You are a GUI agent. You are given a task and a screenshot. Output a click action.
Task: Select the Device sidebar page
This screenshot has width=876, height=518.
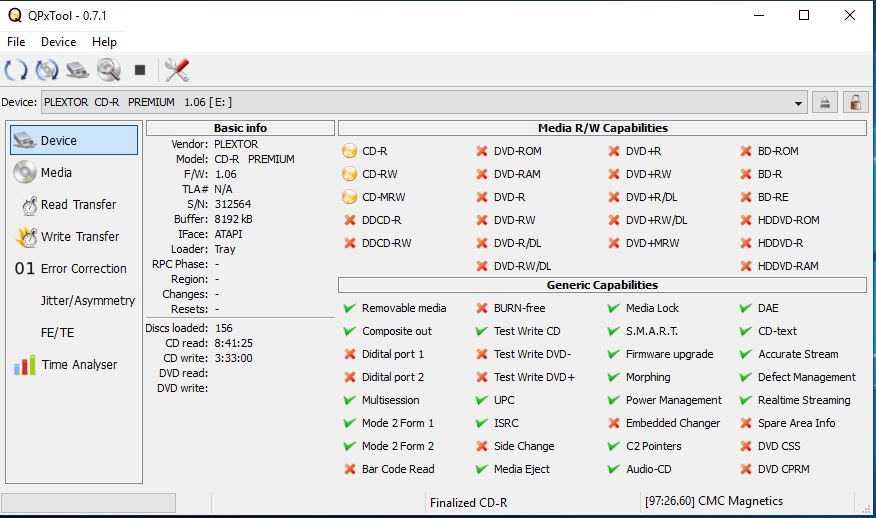(x=74, y=140)
